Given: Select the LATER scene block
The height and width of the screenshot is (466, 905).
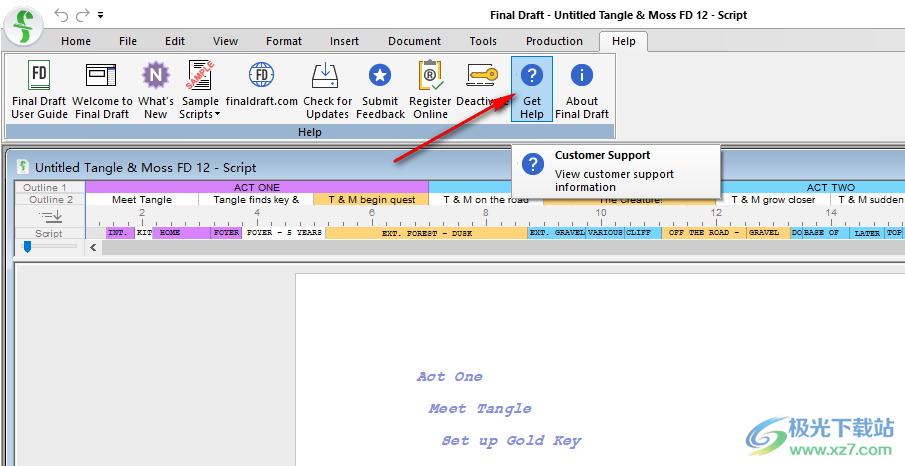Looking at the screenshot, I should pyautogui.click(x=867, y=233).
